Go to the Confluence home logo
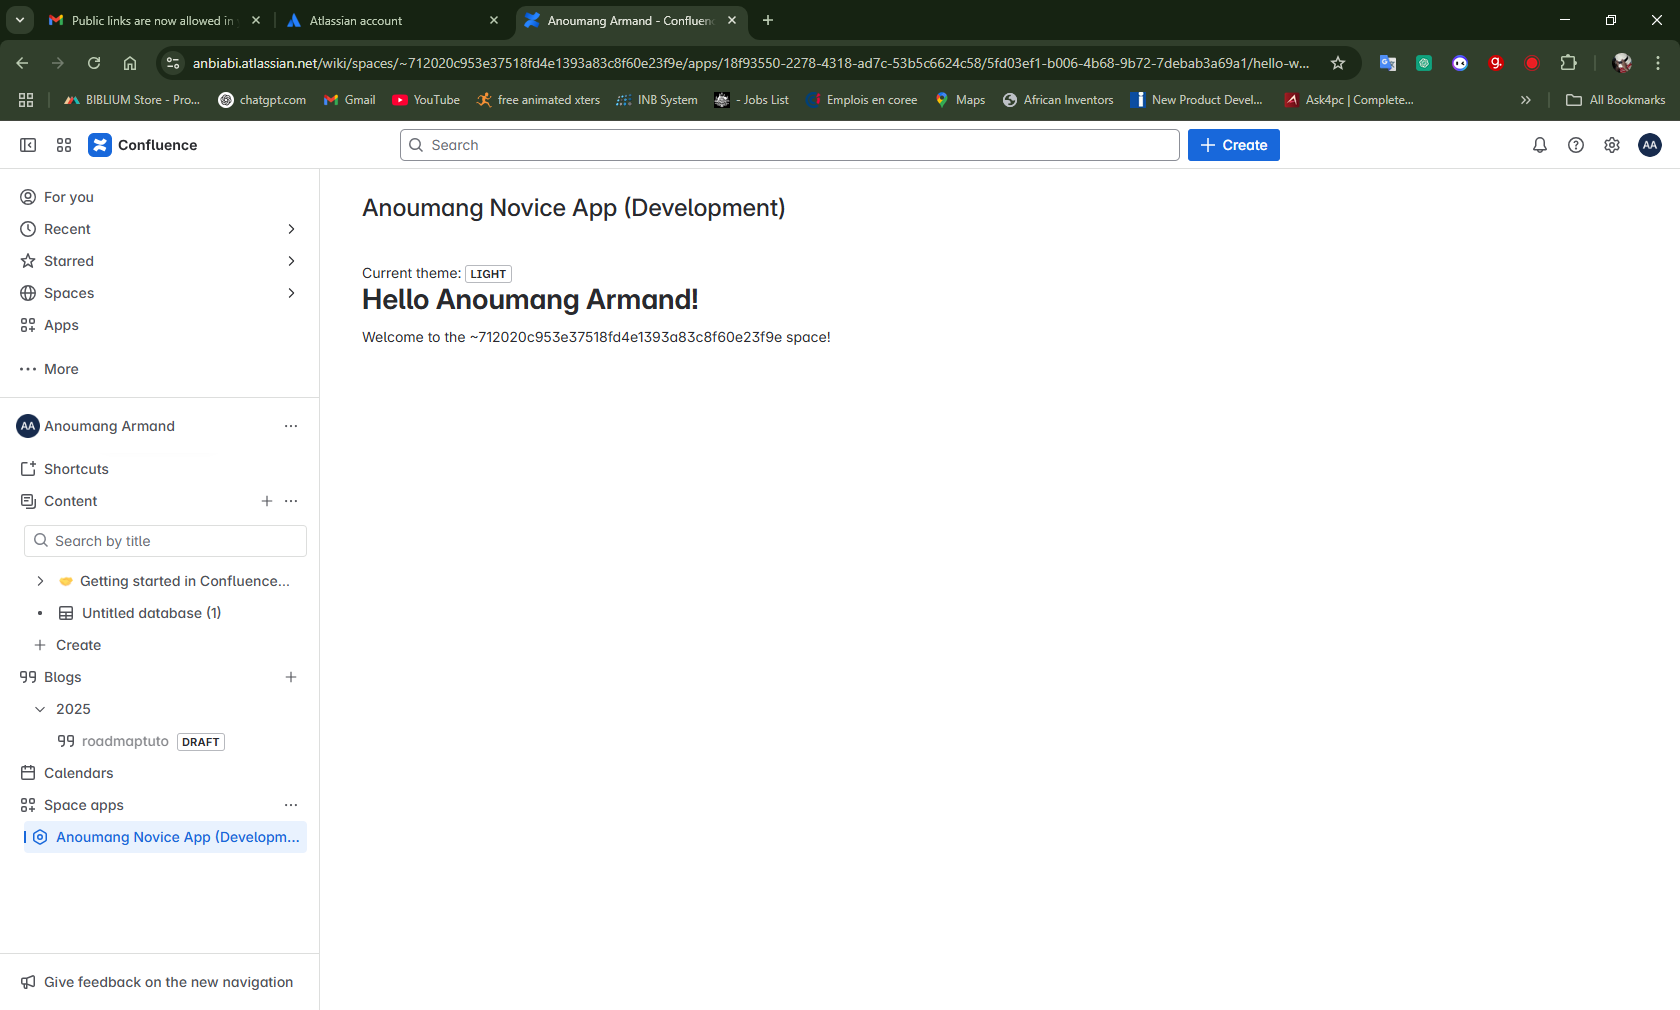This screenshot has height=1010, width=1680. tap(143, 145)
